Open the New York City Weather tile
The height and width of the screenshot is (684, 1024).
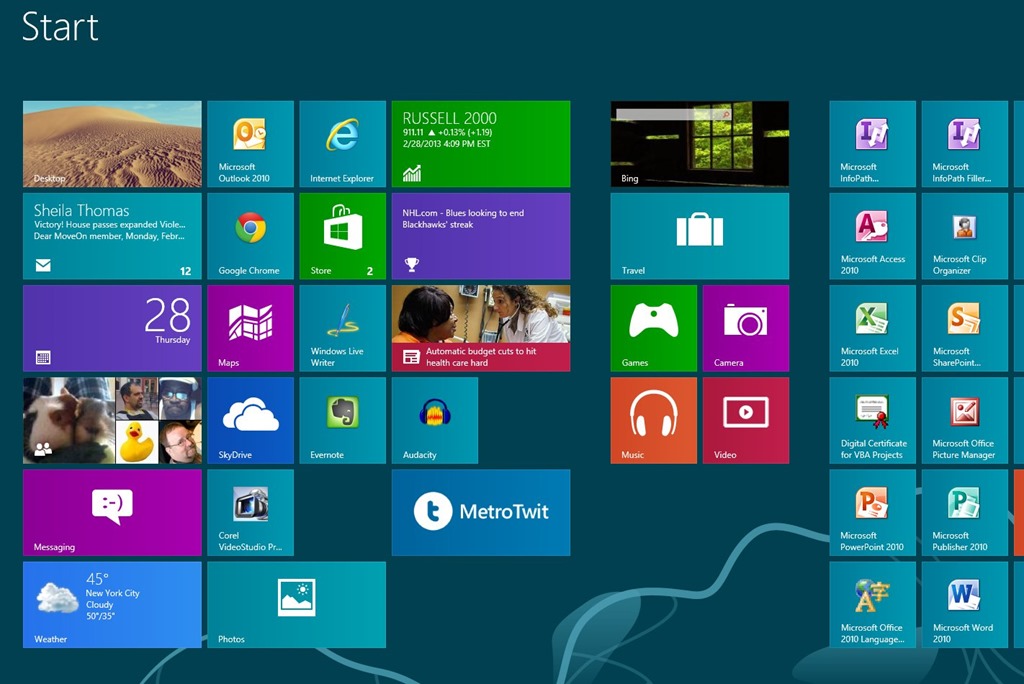(x=112, y=604)
